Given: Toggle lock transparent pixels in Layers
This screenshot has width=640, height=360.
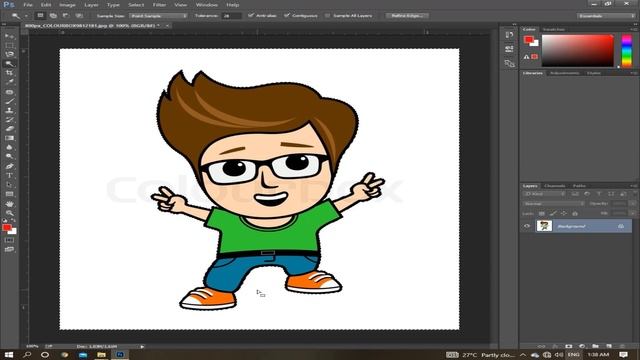Looking at the screenshot, I should pyautogui.click(x=542, y=213).
